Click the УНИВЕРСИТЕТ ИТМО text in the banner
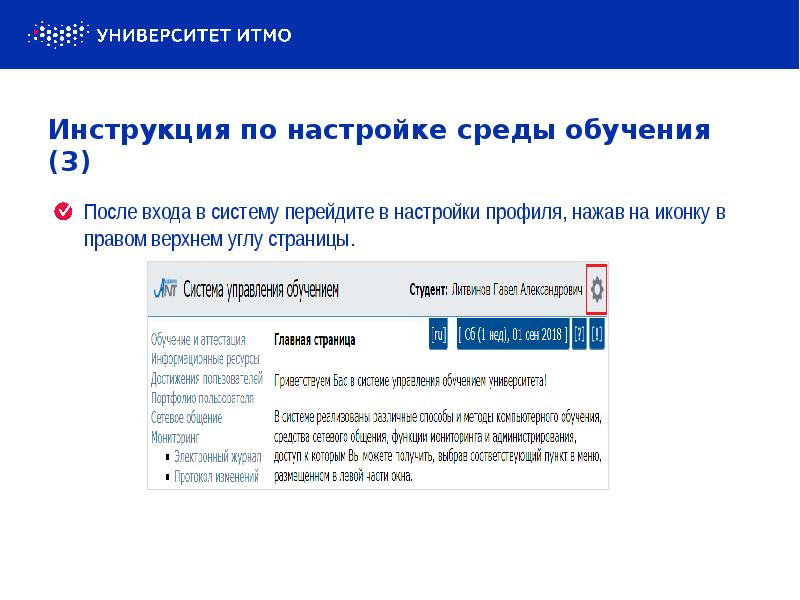 (194, 35)
